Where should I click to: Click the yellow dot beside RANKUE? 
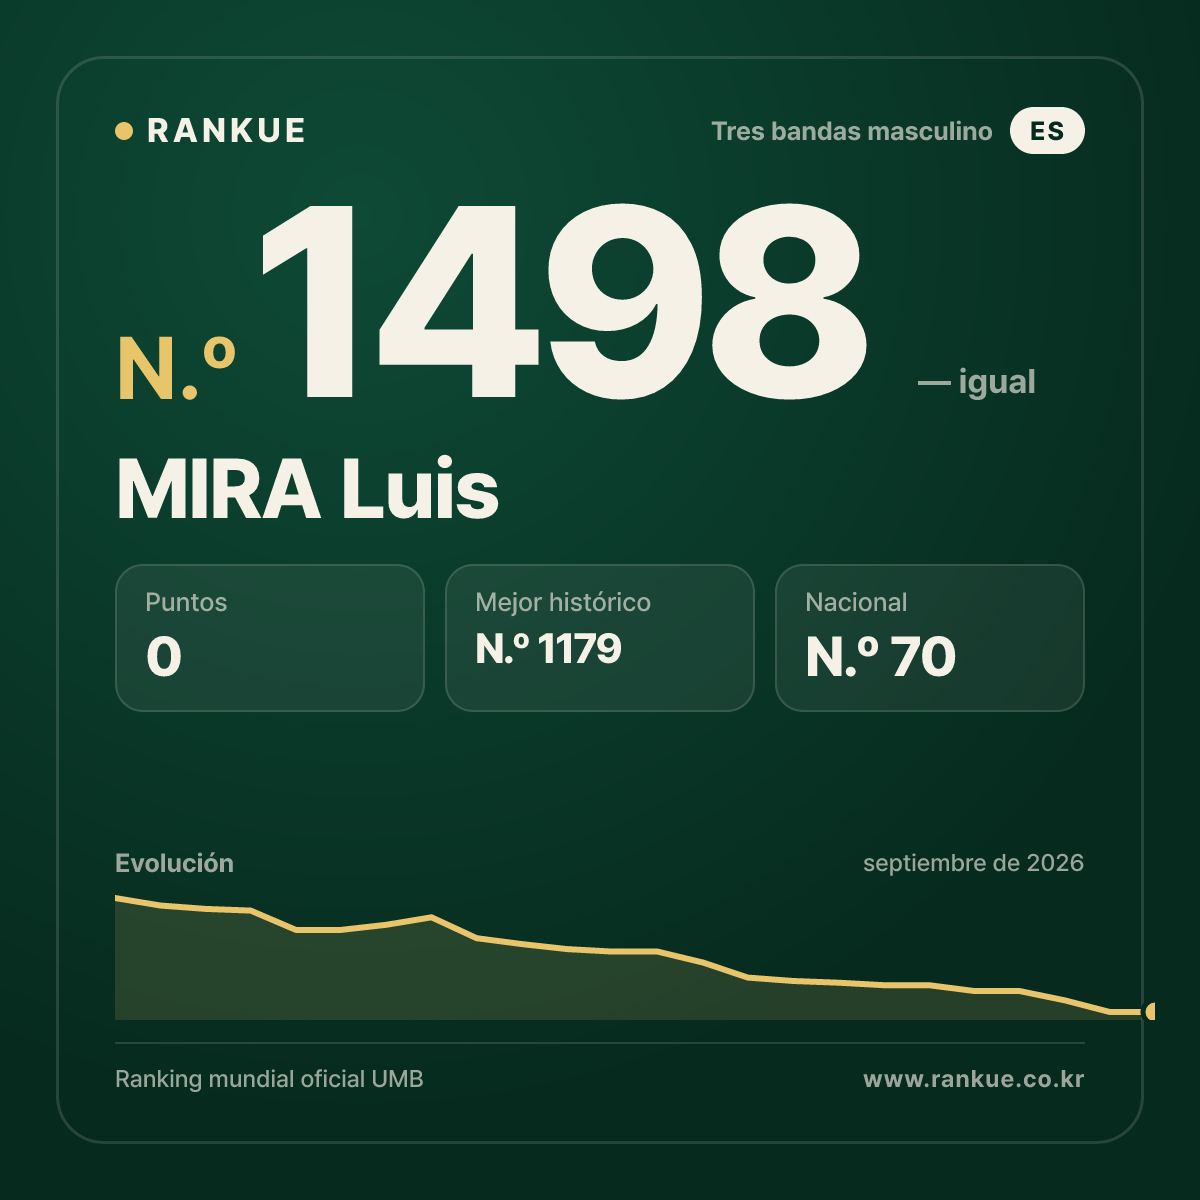pos(124,131)
